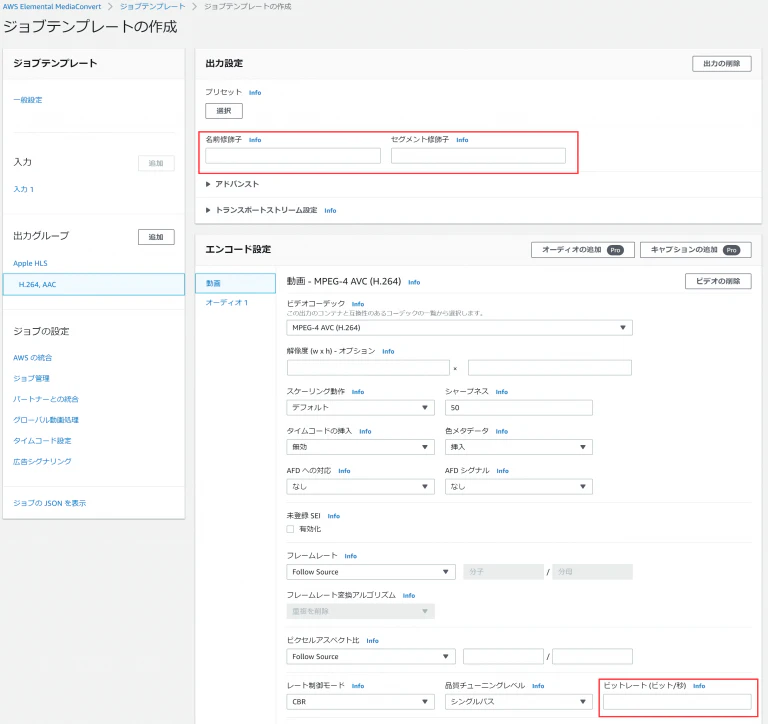Open Info beside 未登録 SEI
The image size is (768, 724).
pos(334,516)
